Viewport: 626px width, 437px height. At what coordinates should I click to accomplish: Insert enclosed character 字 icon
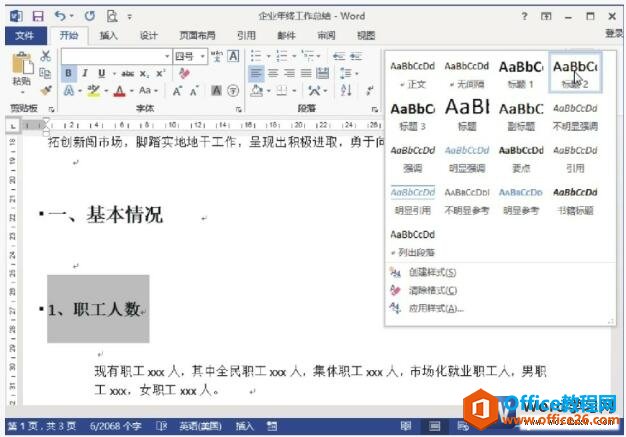(x=233, y=91)
